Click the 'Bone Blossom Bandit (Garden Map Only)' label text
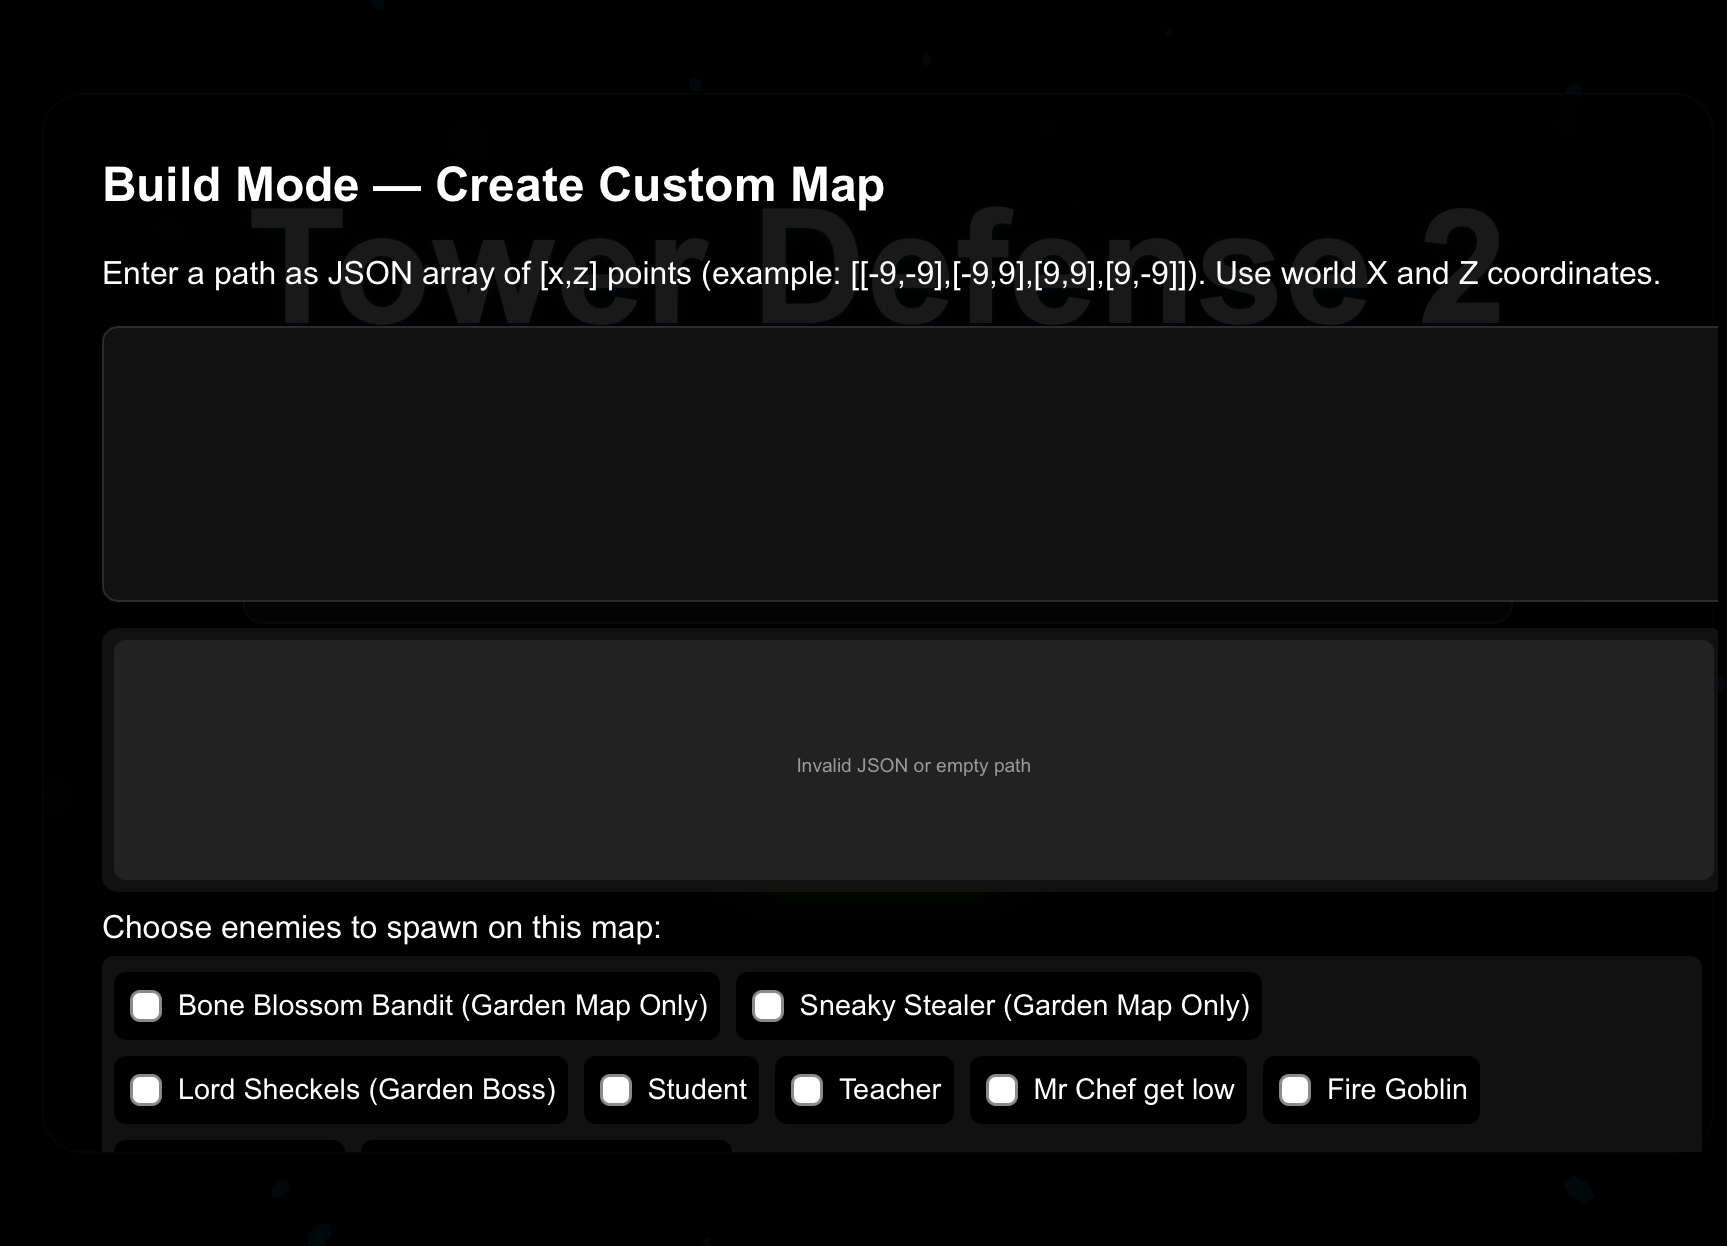 [442, 1006]
